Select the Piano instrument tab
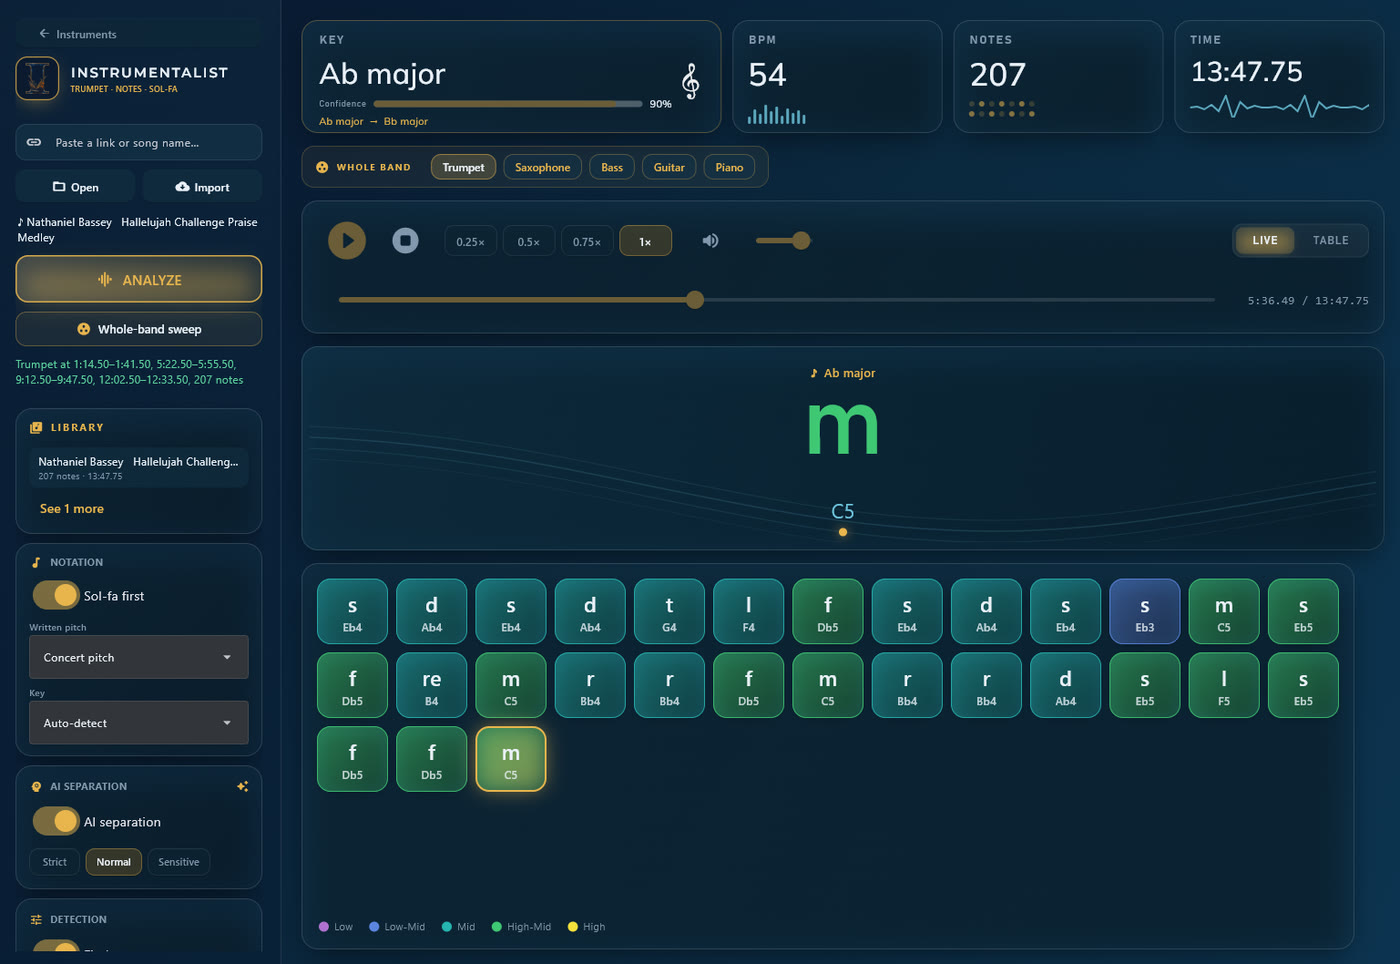Image resolution: width=1400 pixels, height=964 pixels. [729, 167]
